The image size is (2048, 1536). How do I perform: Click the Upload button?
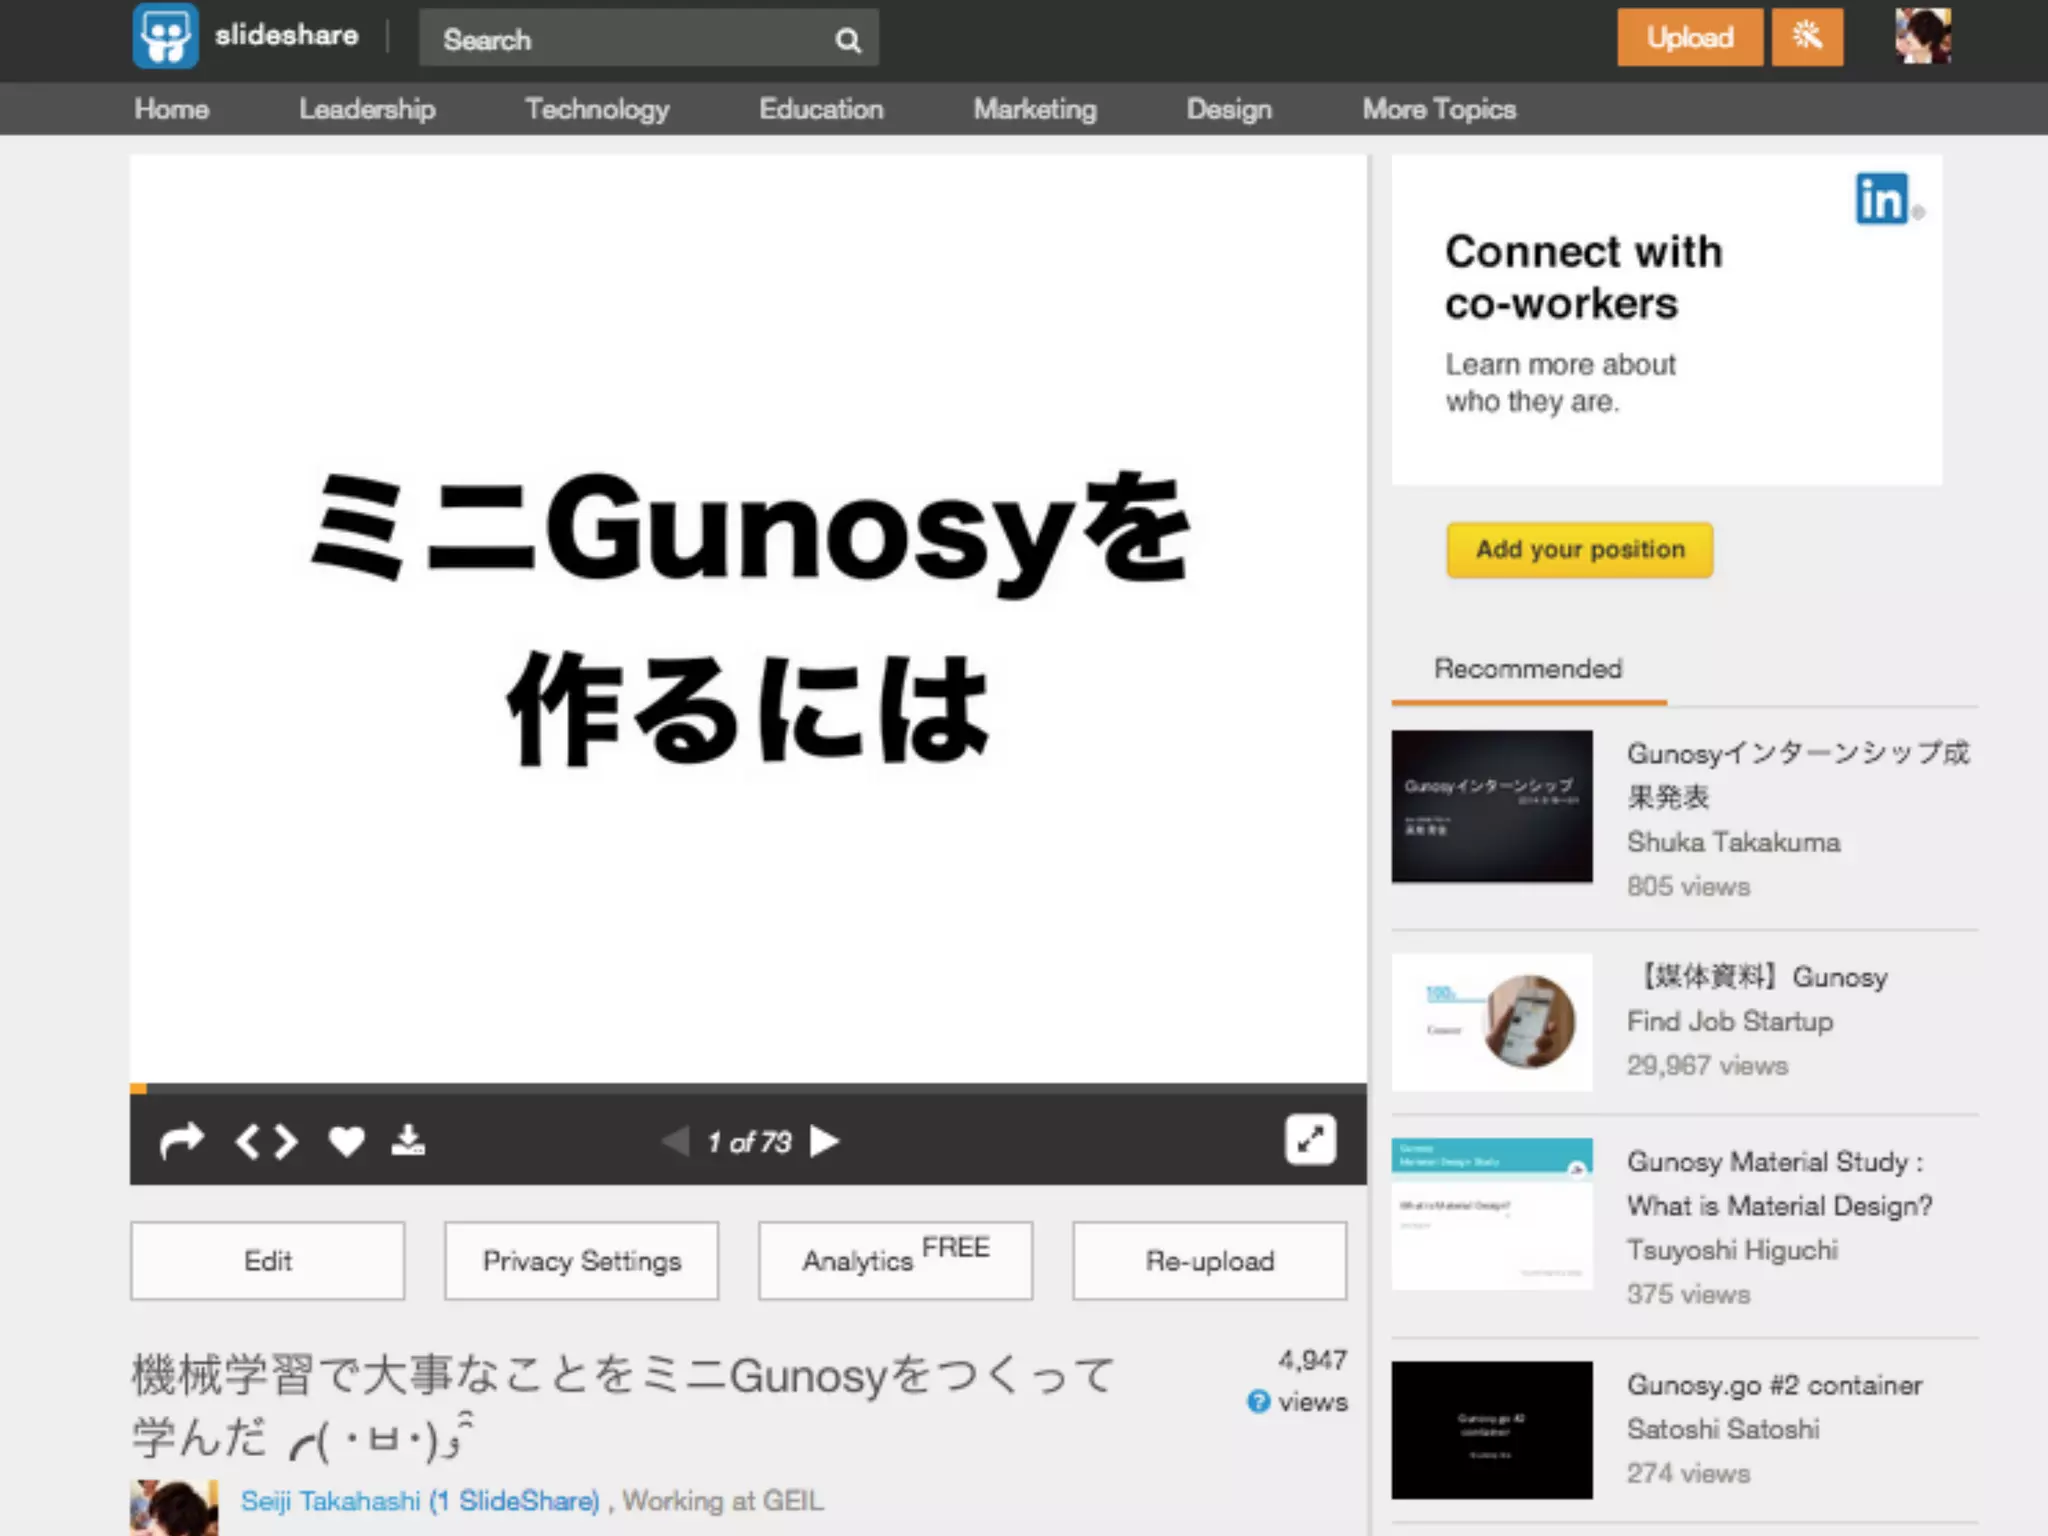pyautogui.click(x=1689, y=38)
